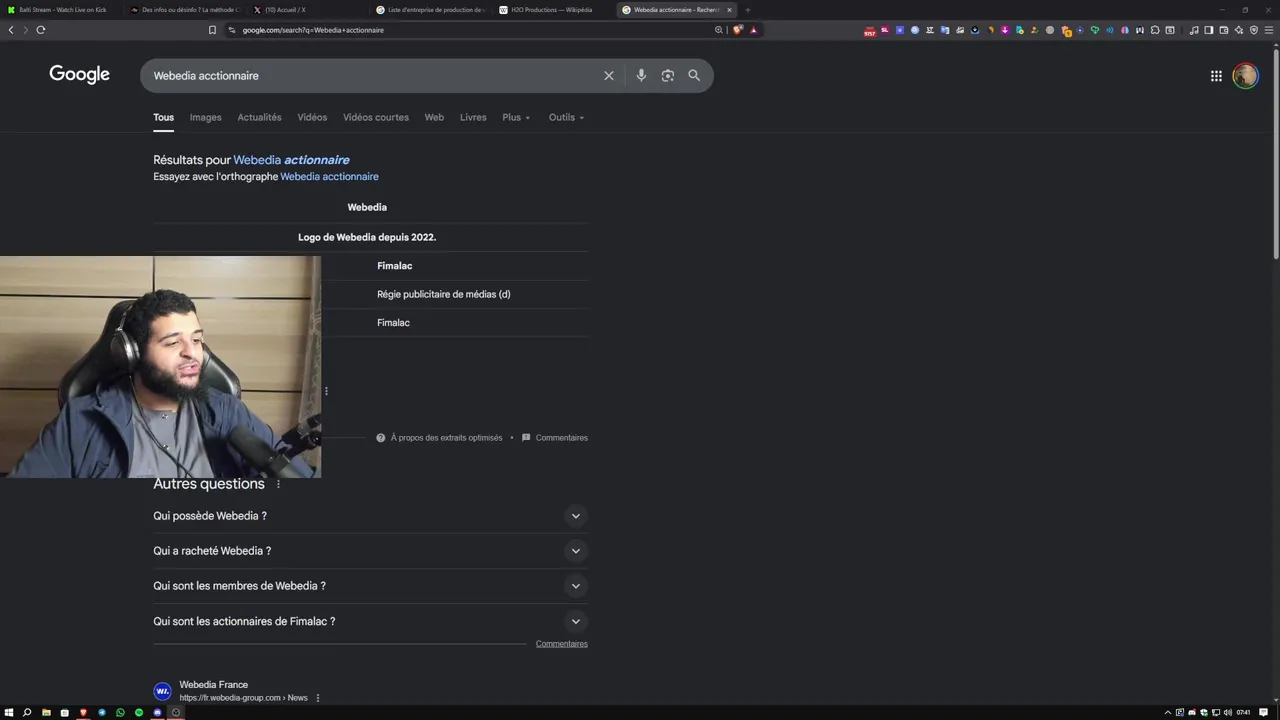Switch to the Vidéos courtes tab
This screenshot has width=1280, height=720.
click(x=376, y=117)
